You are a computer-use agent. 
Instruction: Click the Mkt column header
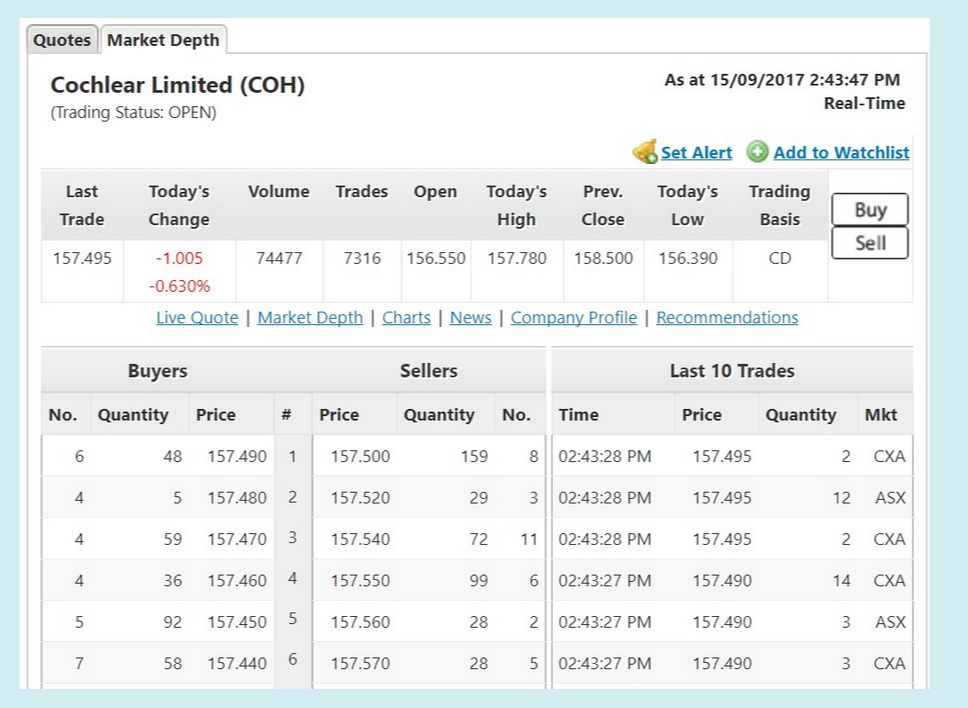[880, 415]
